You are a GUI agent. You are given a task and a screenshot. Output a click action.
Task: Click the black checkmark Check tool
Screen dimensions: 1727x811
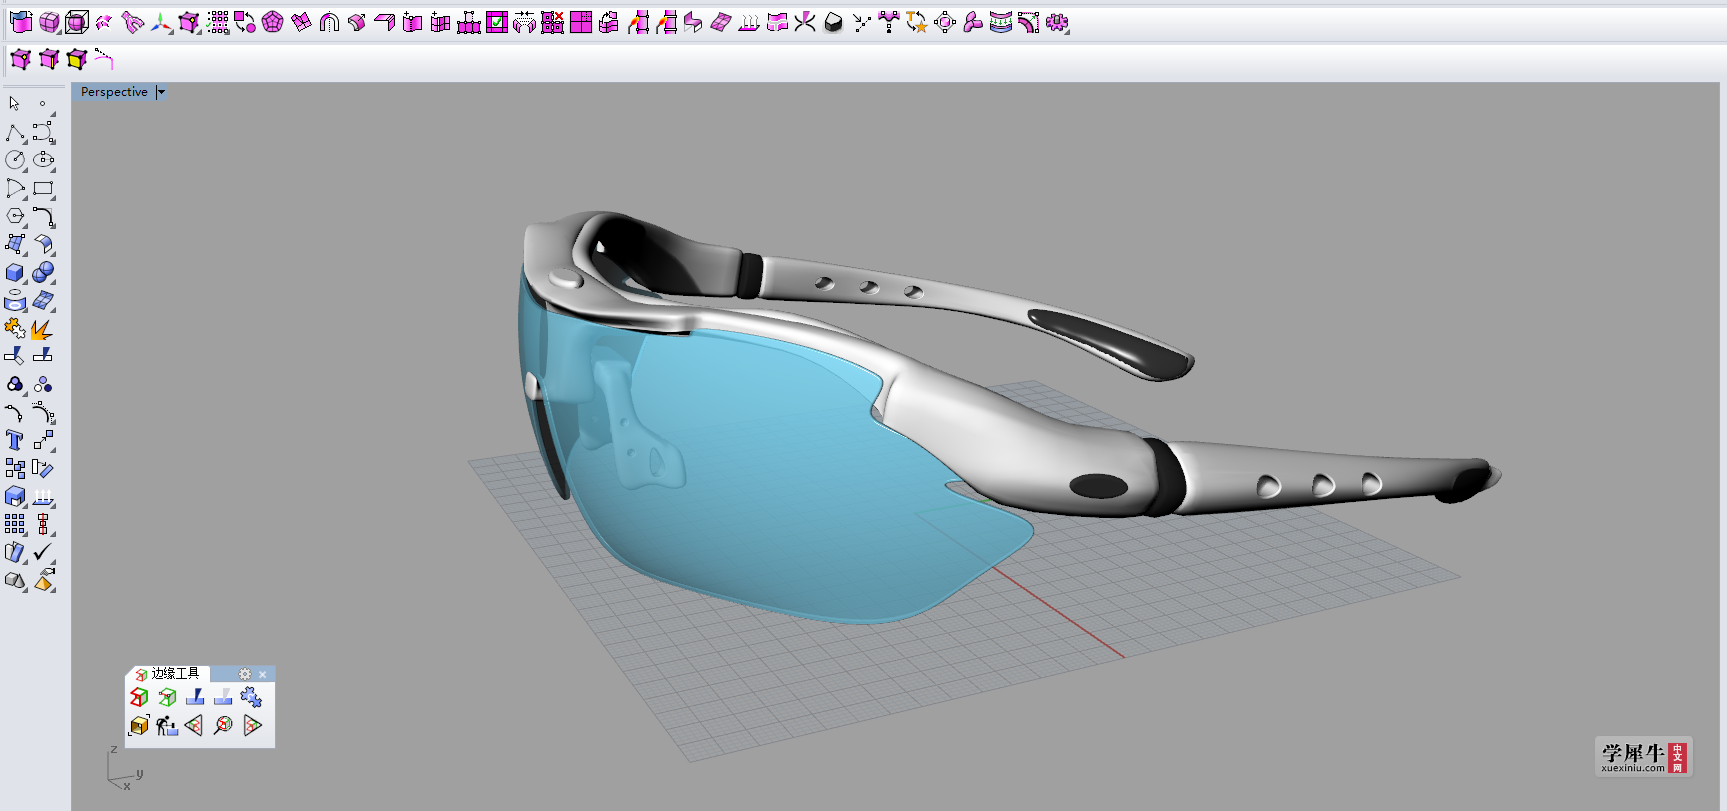click(x=43, y=552)
